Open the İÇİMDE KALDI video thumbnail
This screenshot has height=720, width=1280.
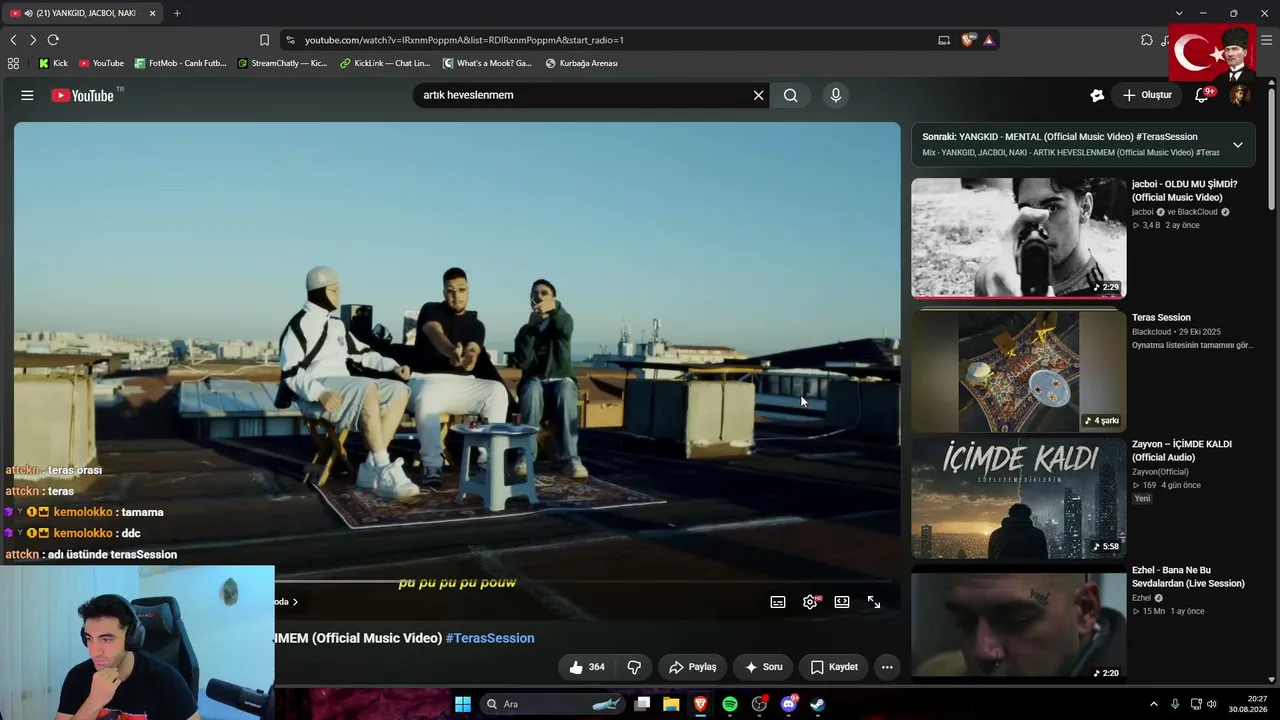(x=1018, y=497)
